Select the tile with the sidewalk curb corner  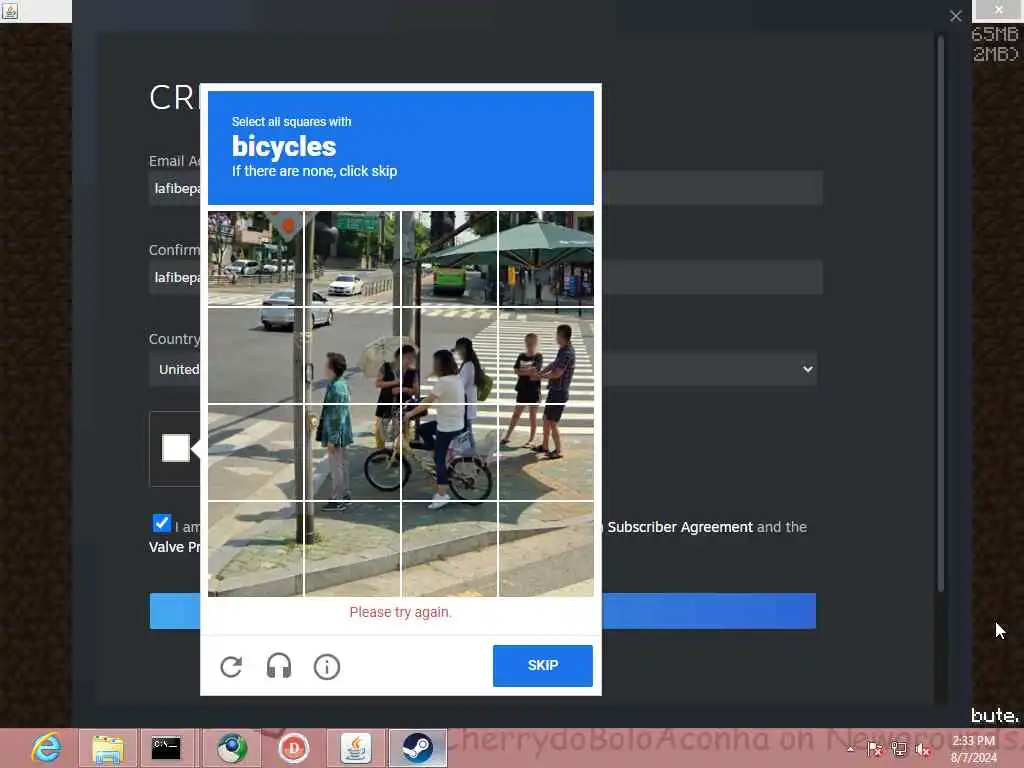point(255,549)
